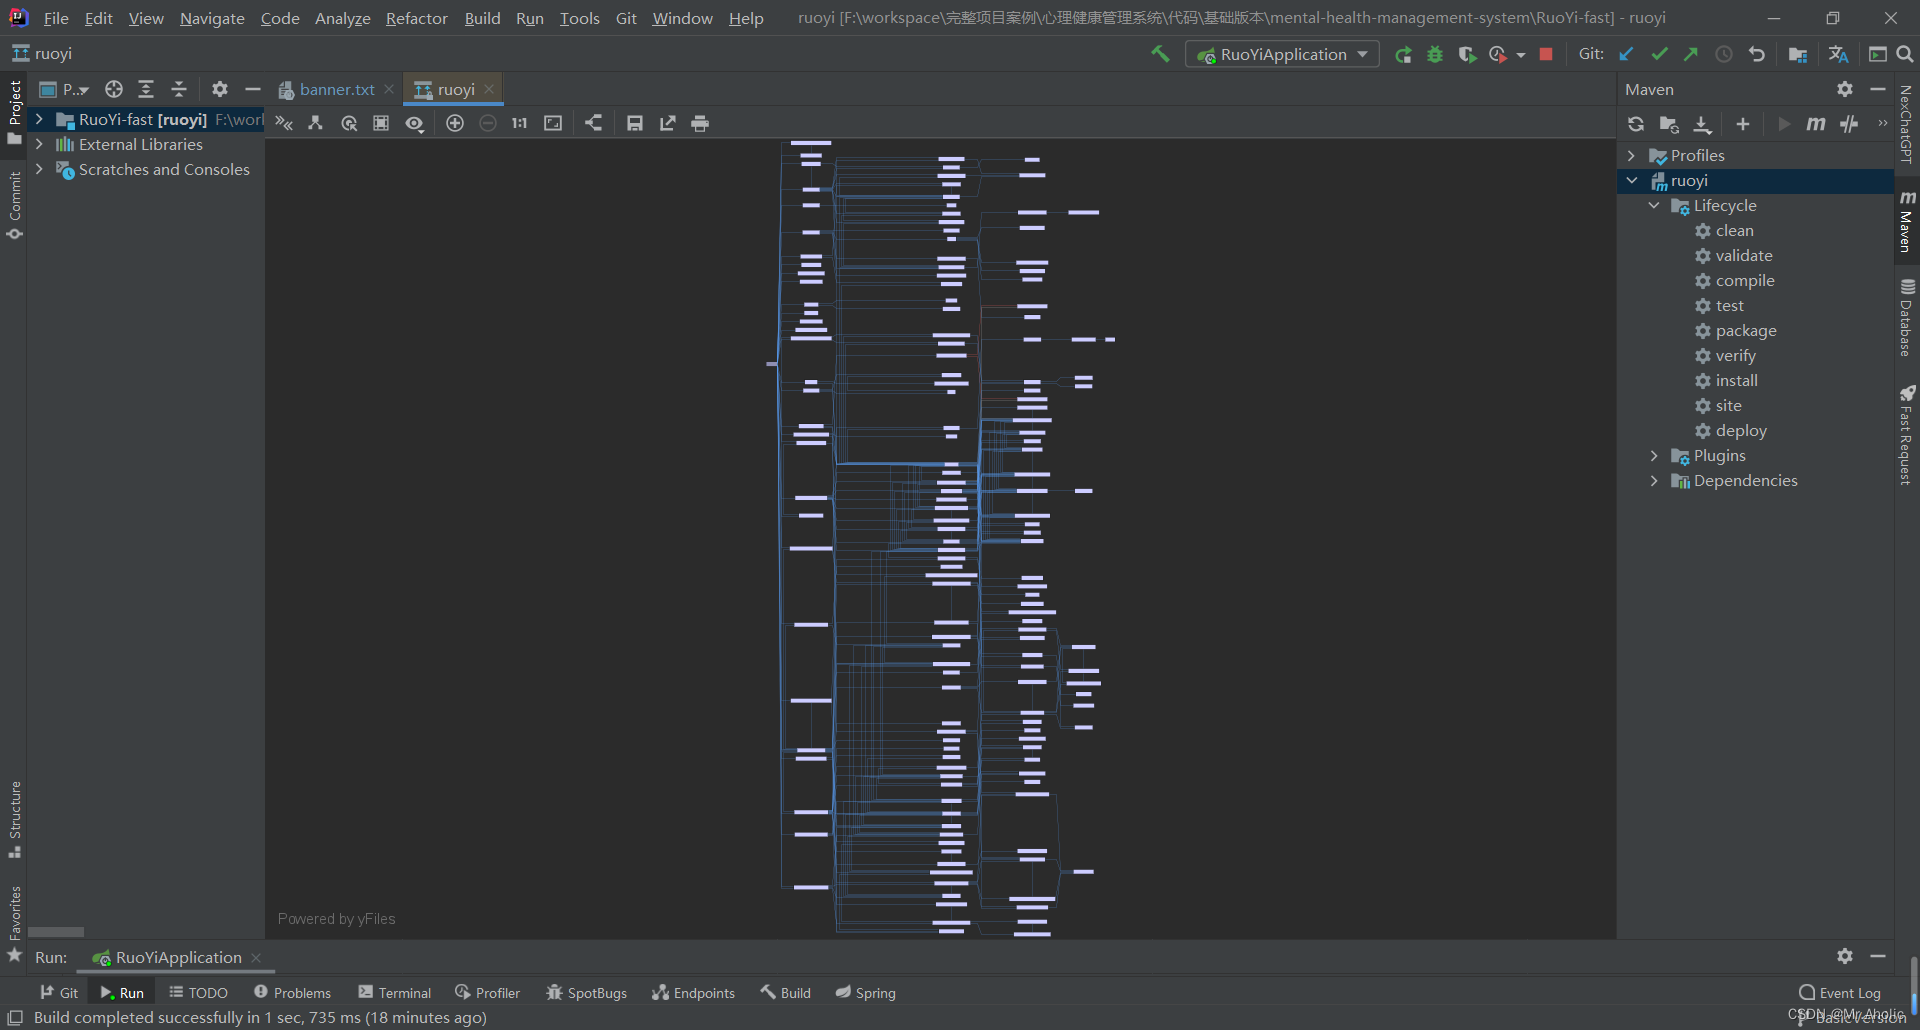Screen dimensions: 1920x1030
Task: Open the Terminal tool window tab
Action: (x=395, y=993)
